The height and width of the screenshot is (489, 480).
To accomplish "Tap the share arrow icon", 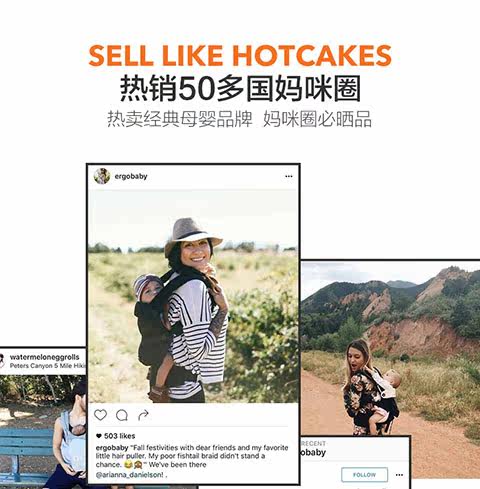I will [x=143, y=415].
